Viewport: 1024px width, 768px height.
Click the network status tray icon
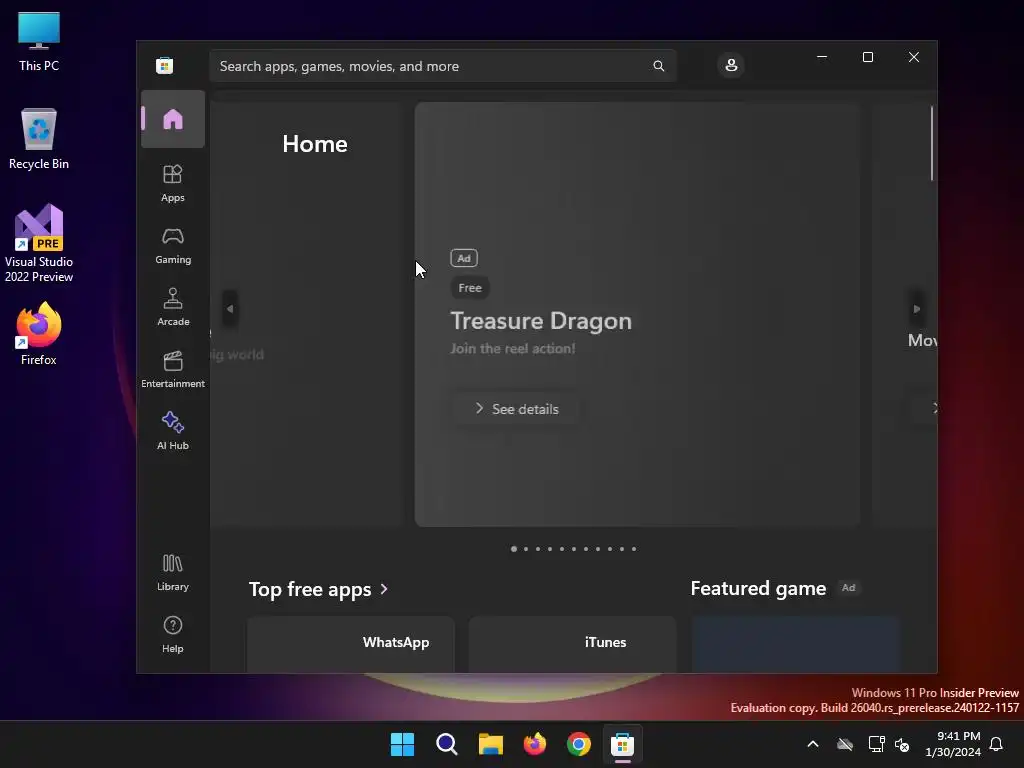[x=876, y=744]
